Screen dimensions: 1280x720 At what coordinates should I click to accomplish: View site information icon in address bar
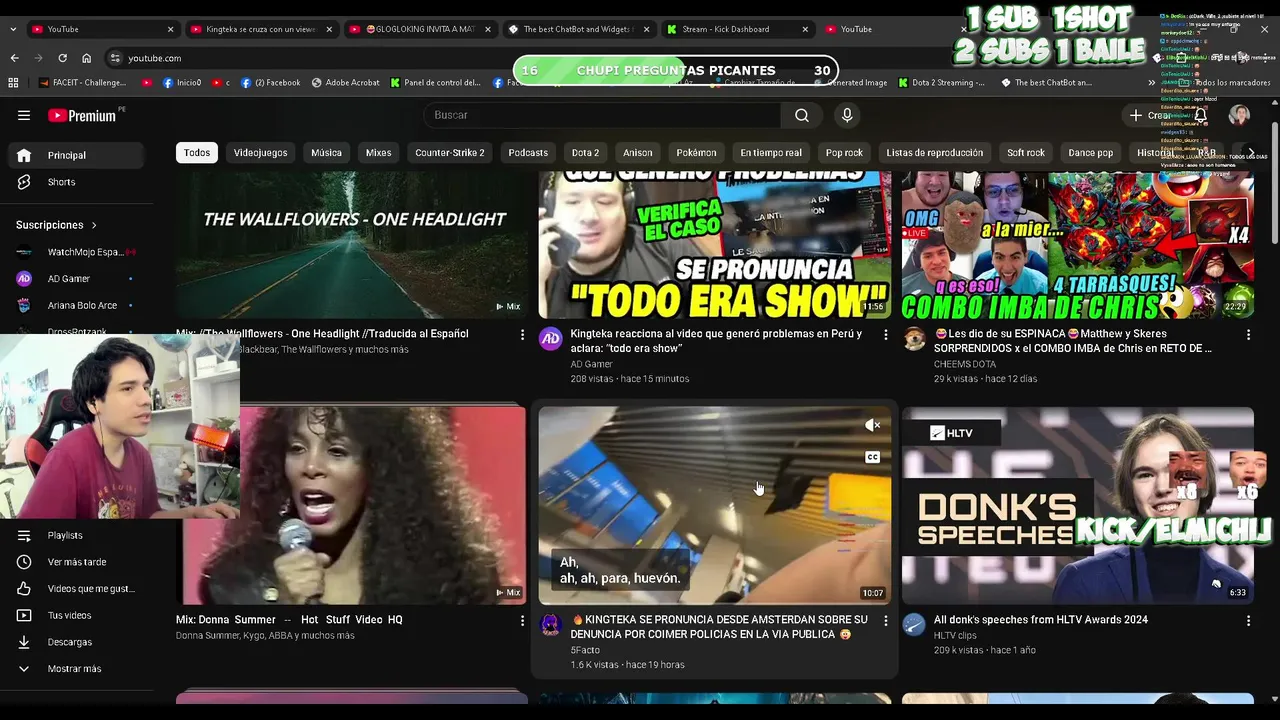tap(115, 58)
